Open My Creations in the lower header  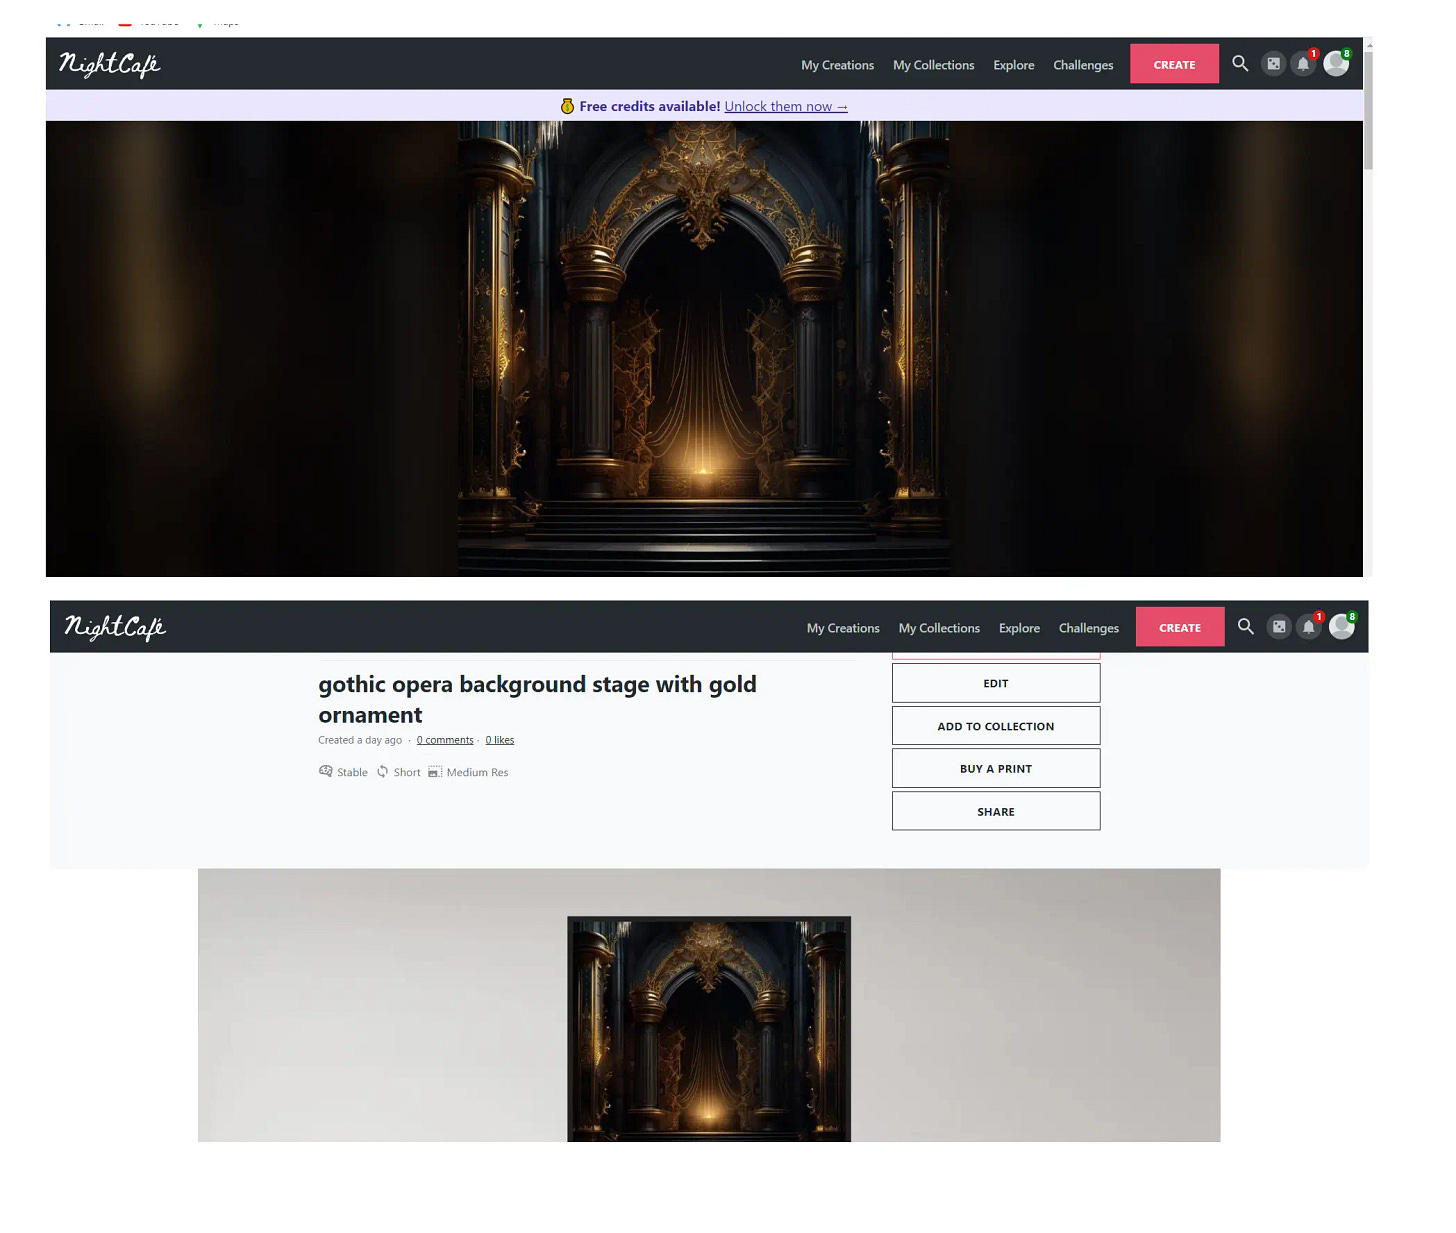click(843, 628)
